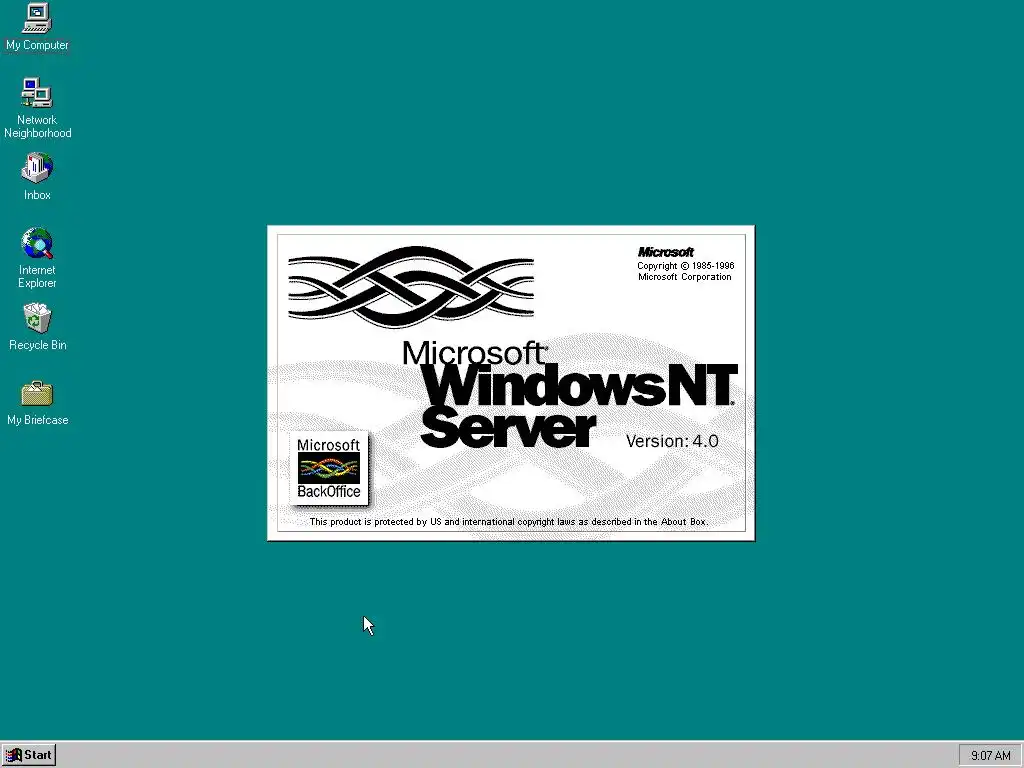Click the 9:07 AM taskbar clock
1024x768 pixels.
tap(990, 756)
